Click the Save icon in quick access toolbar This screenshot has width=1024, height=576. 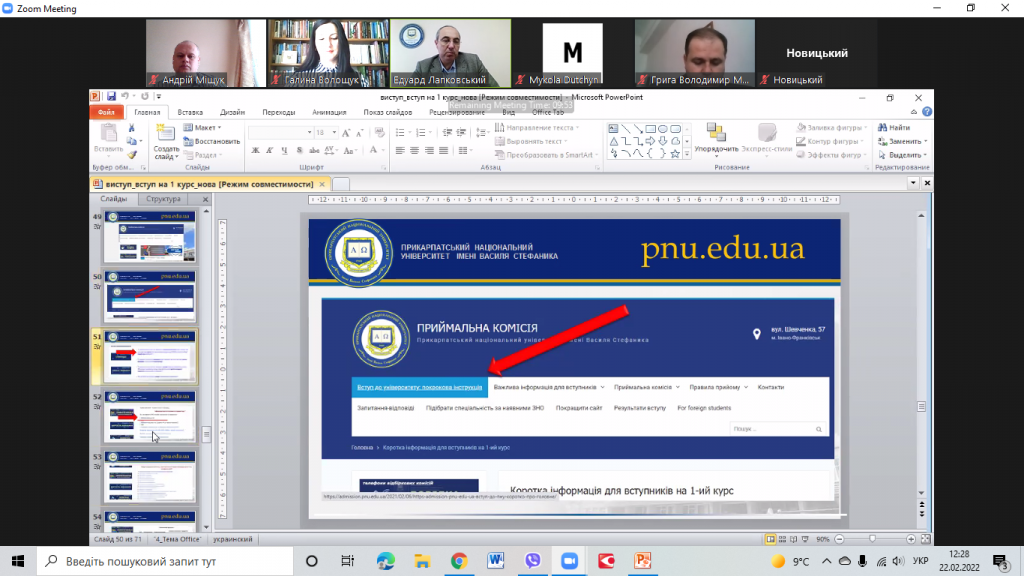(110, 97)
